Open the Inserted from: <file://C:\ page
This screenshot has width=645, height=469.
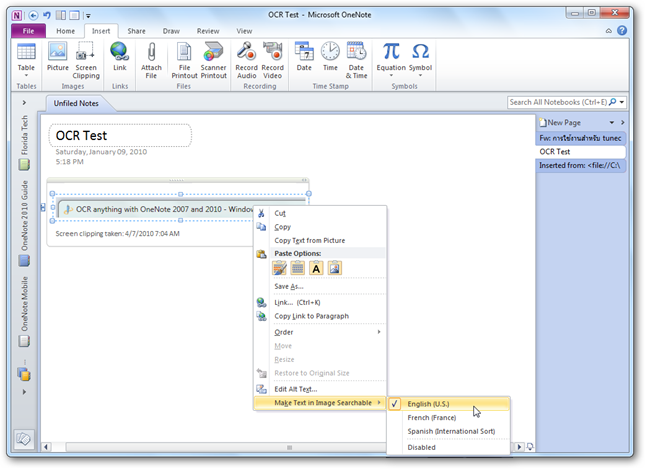coord(580,165)
